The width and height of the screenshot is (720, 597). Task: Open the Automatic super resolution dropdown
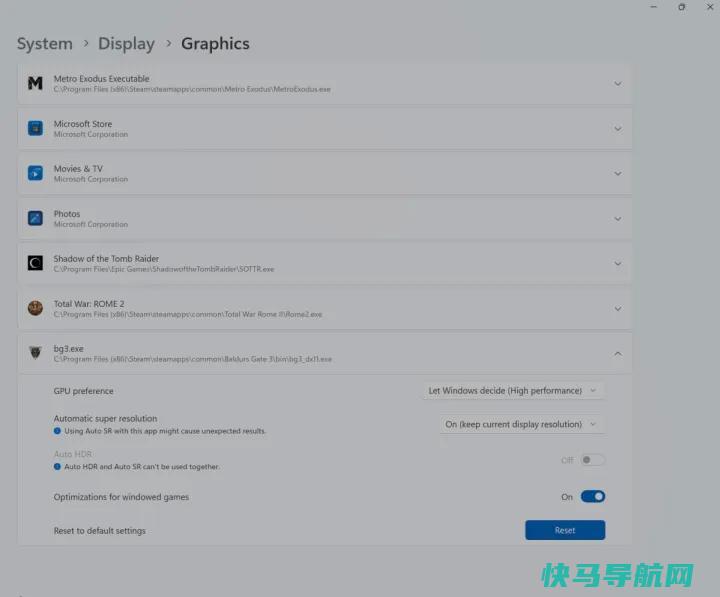click(522, 424)
